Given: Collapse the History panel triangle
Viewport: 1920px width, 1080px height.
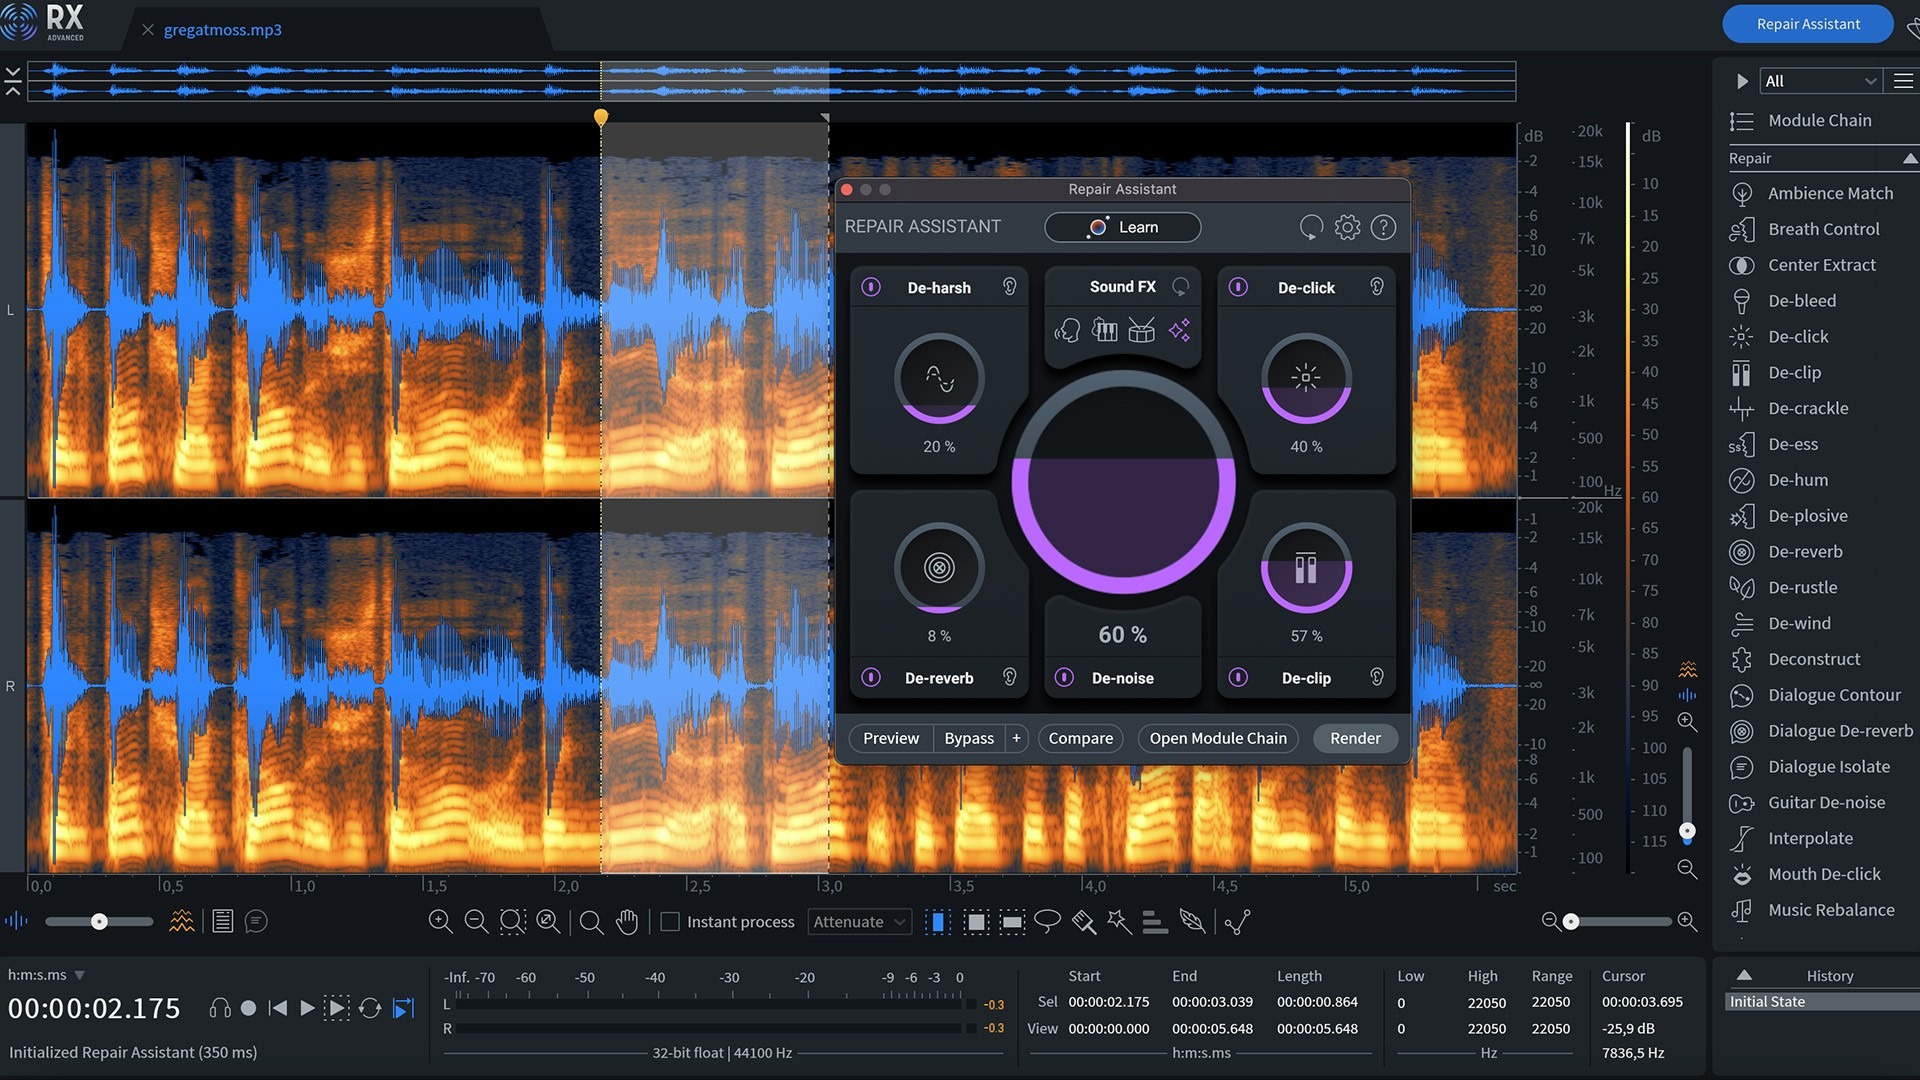Looking at the screenshot, I should tap(1744, 975).
